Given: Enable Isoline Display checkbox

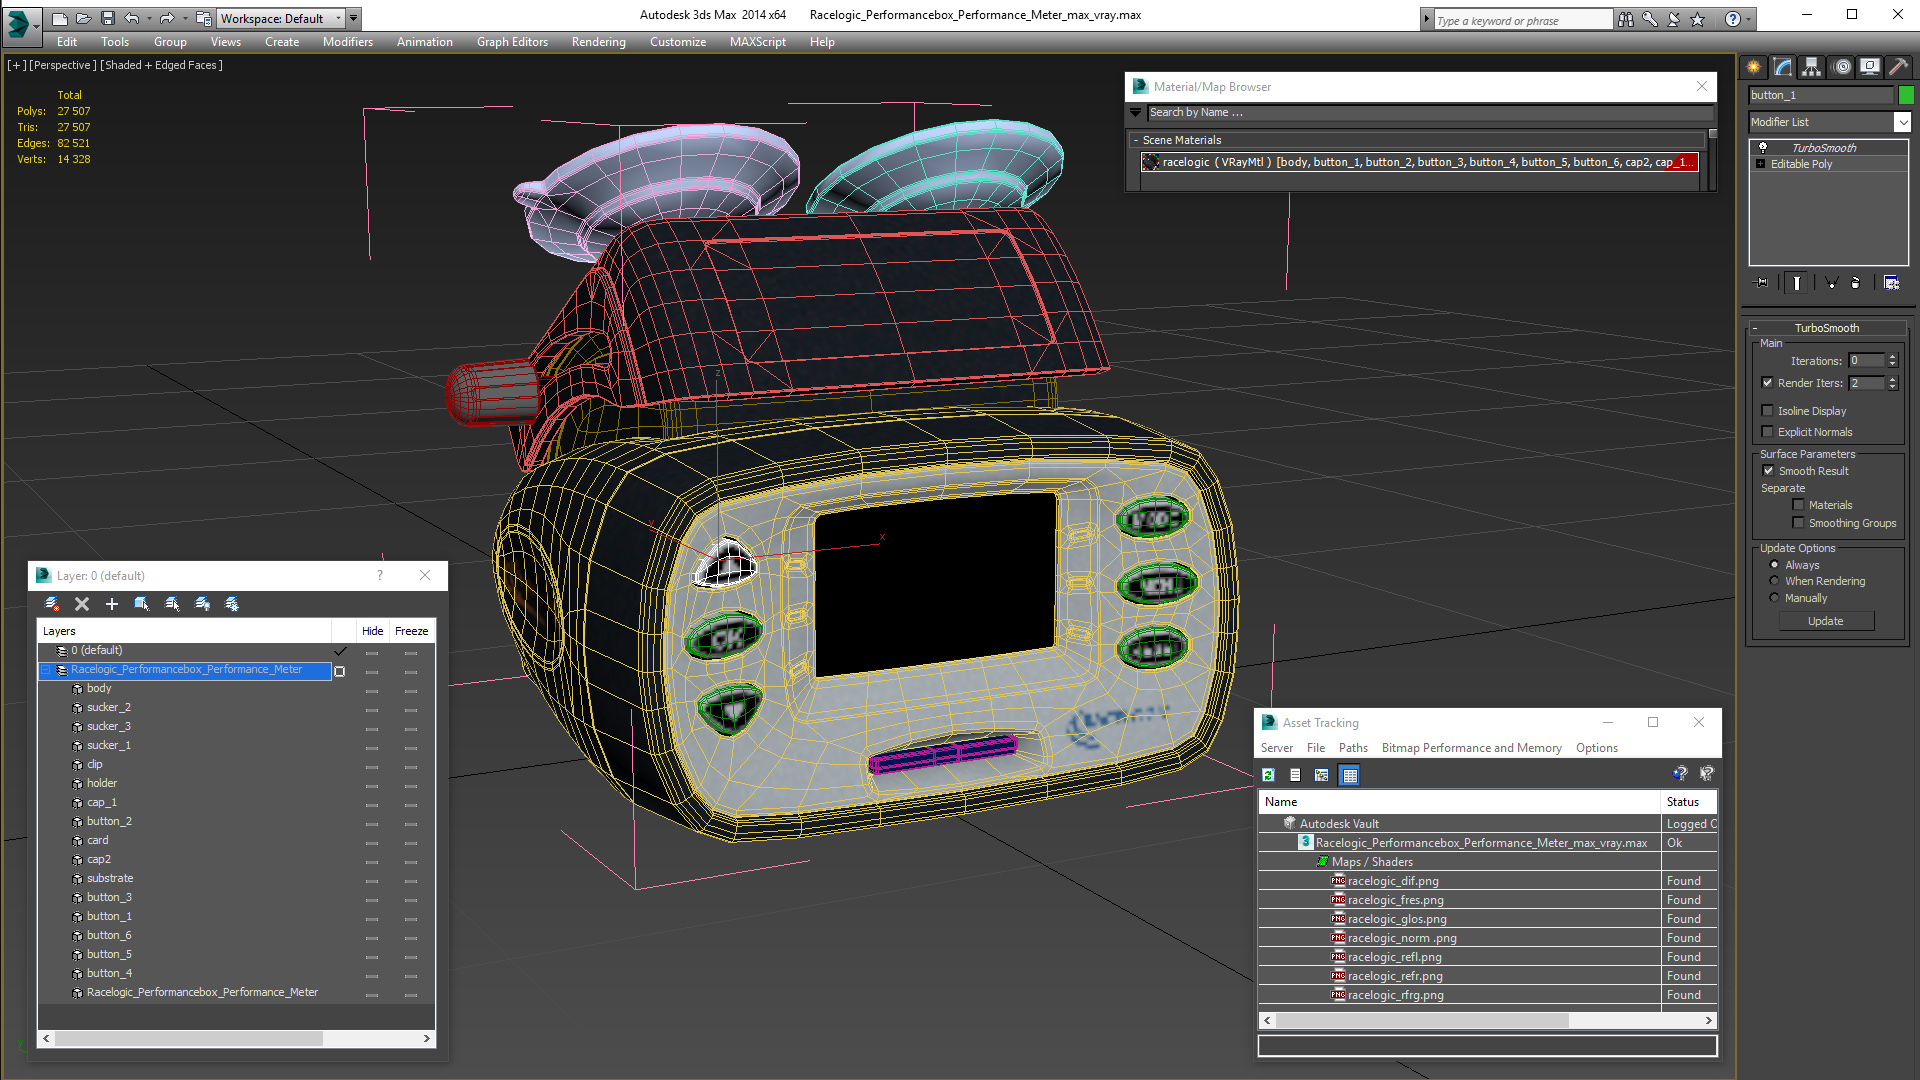Looking at the screenshot, I should (1767, 411).
